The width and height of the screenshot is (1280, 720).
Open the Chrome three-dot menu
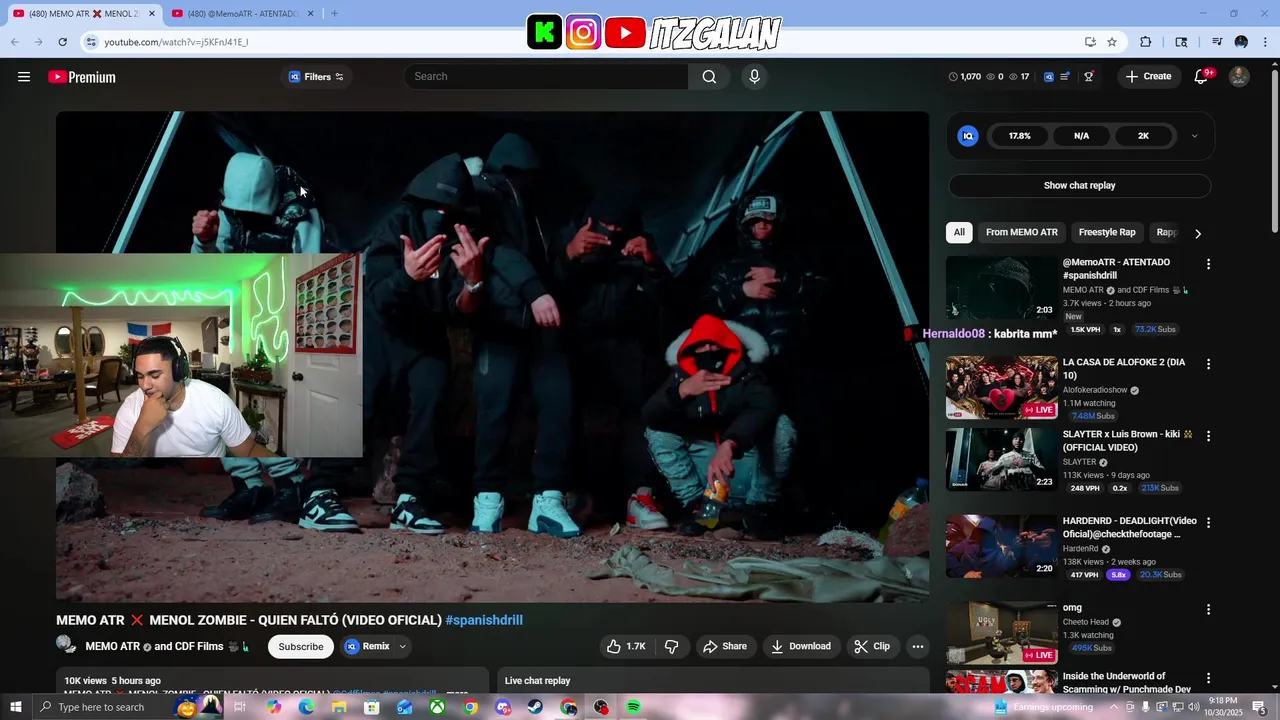(x=1266, y=42)
